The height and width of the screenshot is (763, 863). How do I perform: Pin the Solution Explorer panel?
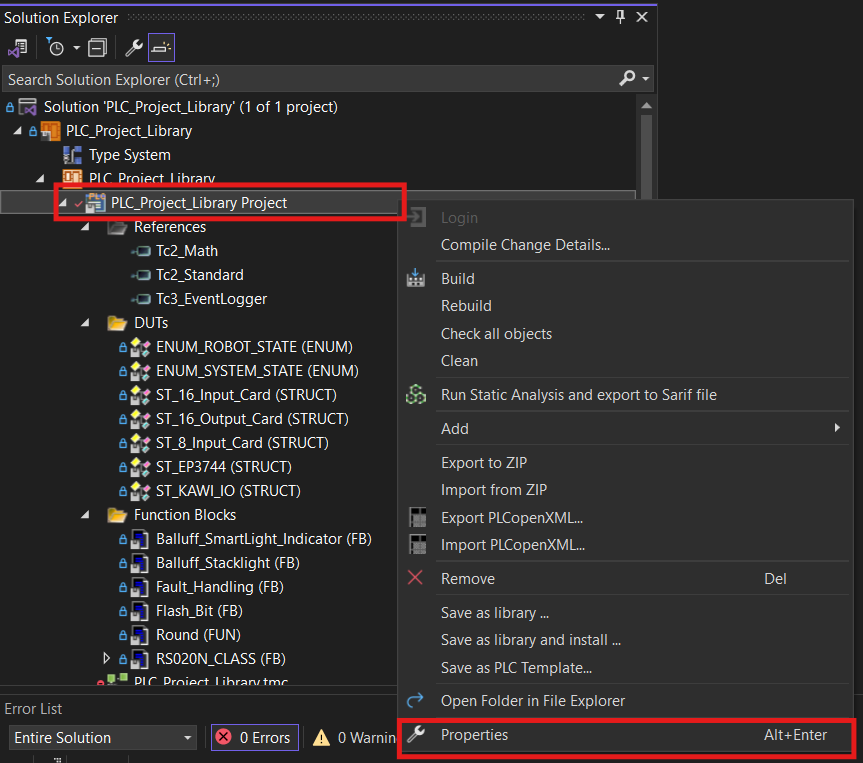[x=620, y=17]
